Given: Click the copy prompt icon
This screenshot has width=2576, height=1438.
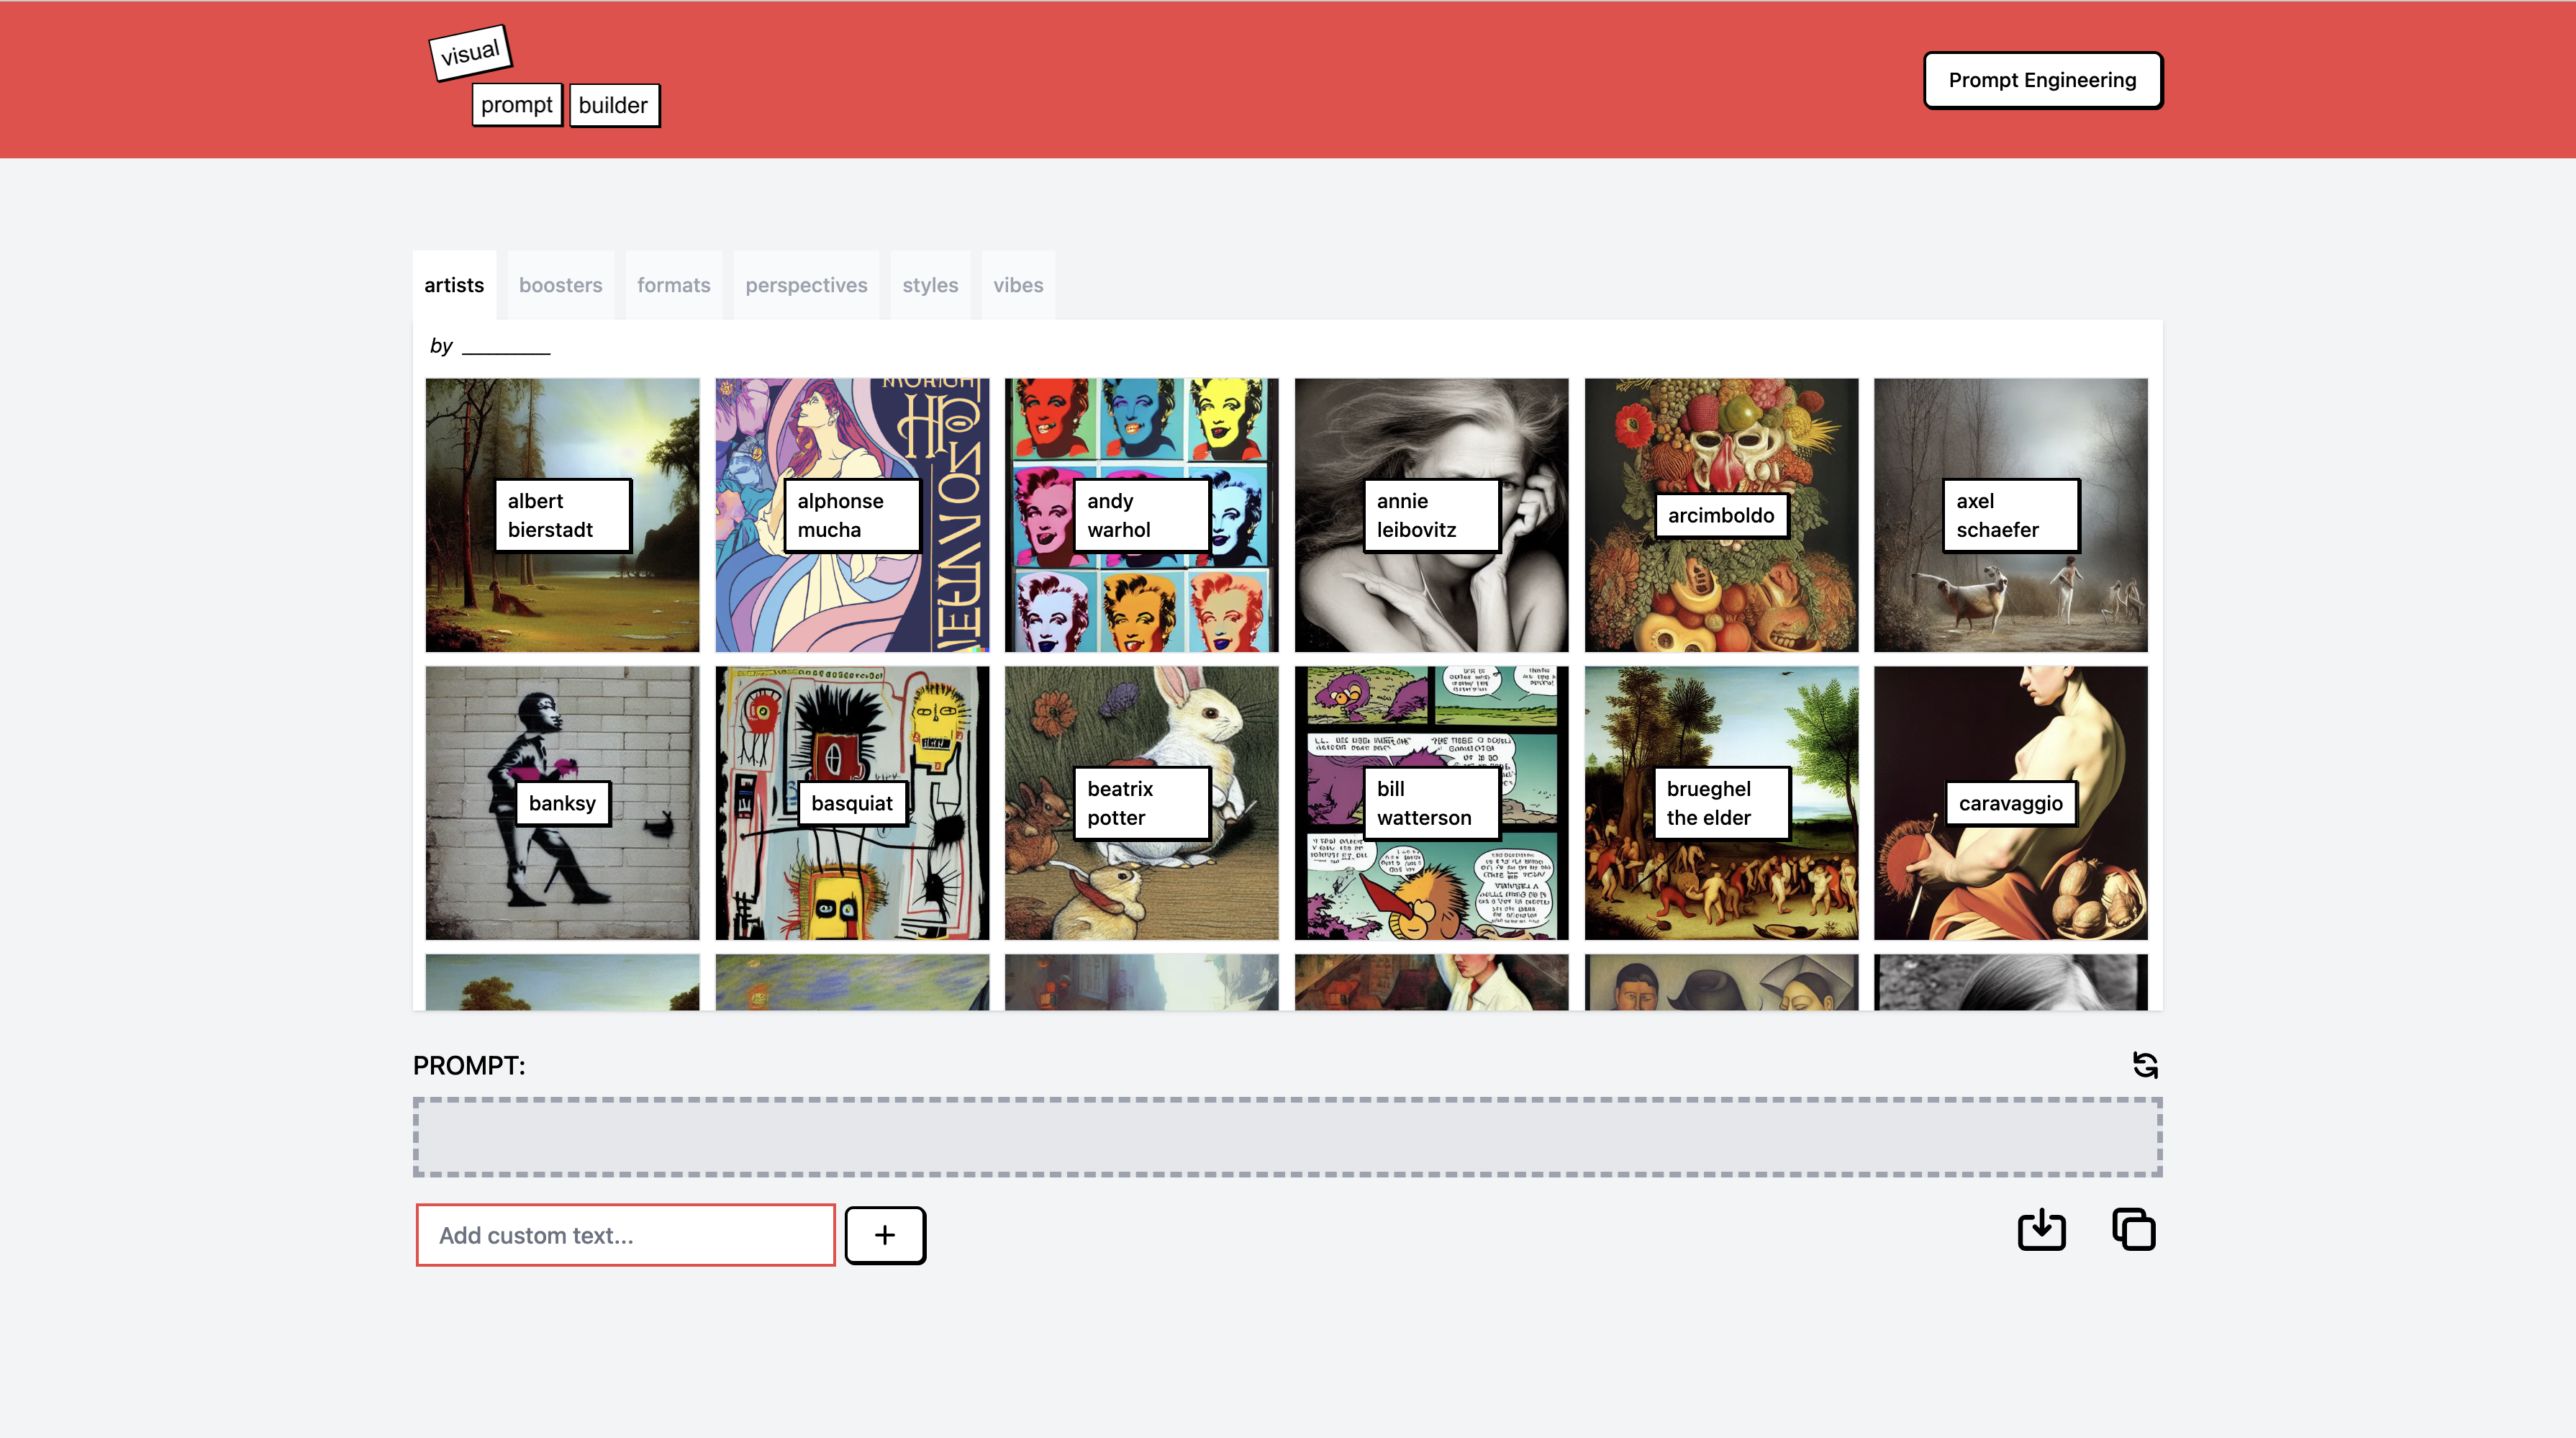Looking at the screenshot, I should pyautogui.click(x=2133, y=1230).
